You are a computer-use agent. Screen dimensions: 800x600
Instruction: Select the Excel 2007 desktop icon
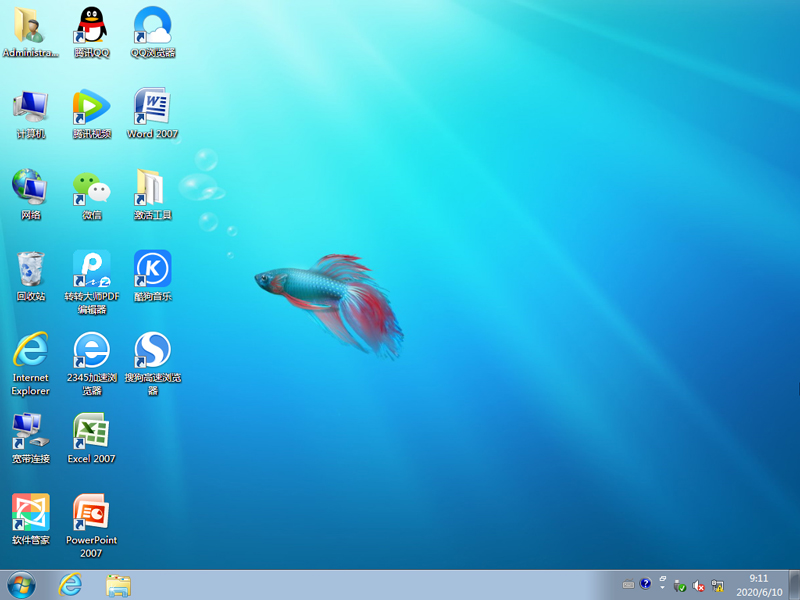click(92, 432)
